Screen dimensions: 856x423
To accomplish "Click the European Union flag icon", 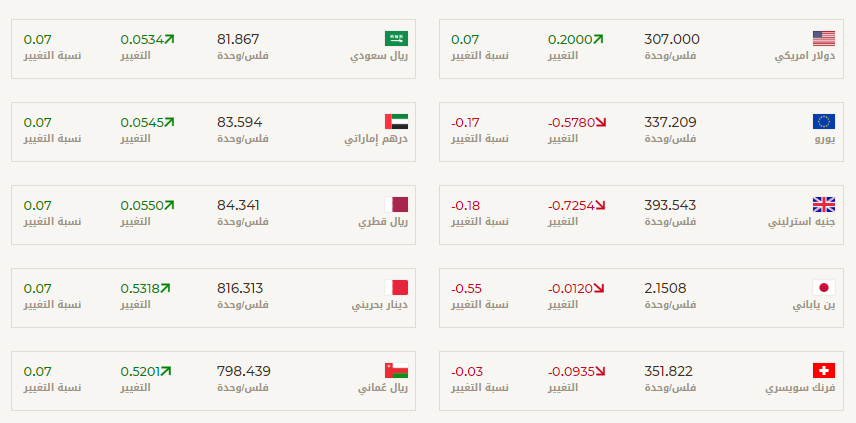I will pos(824,121).
